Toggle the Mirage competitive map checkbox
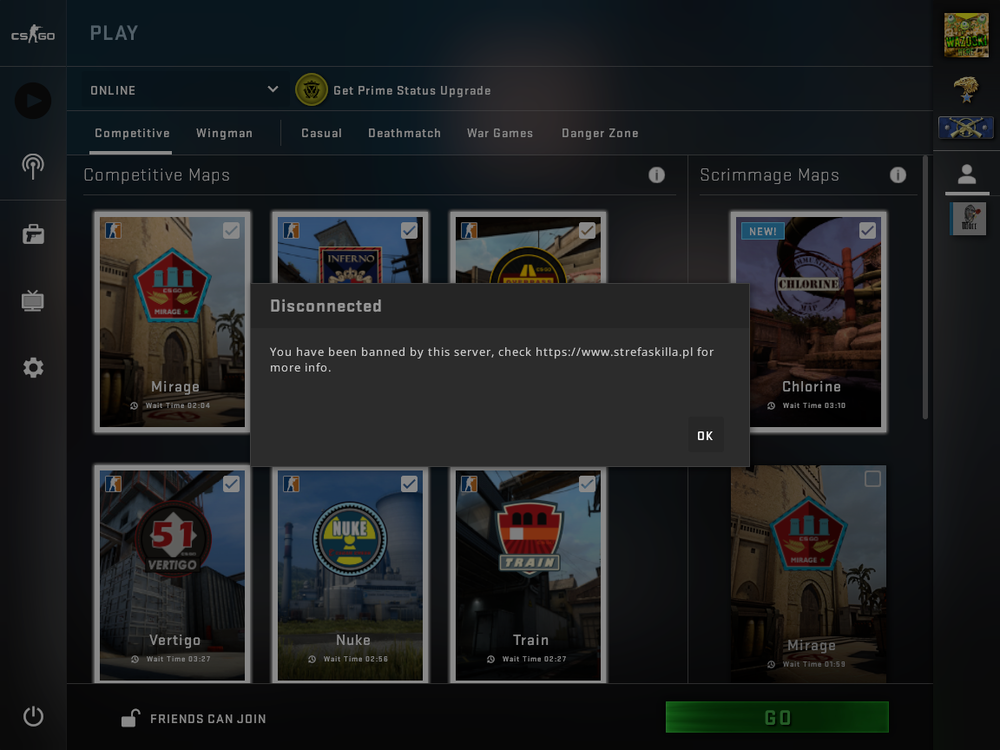This screenshot has width=1000, height=750. [232, 230]
